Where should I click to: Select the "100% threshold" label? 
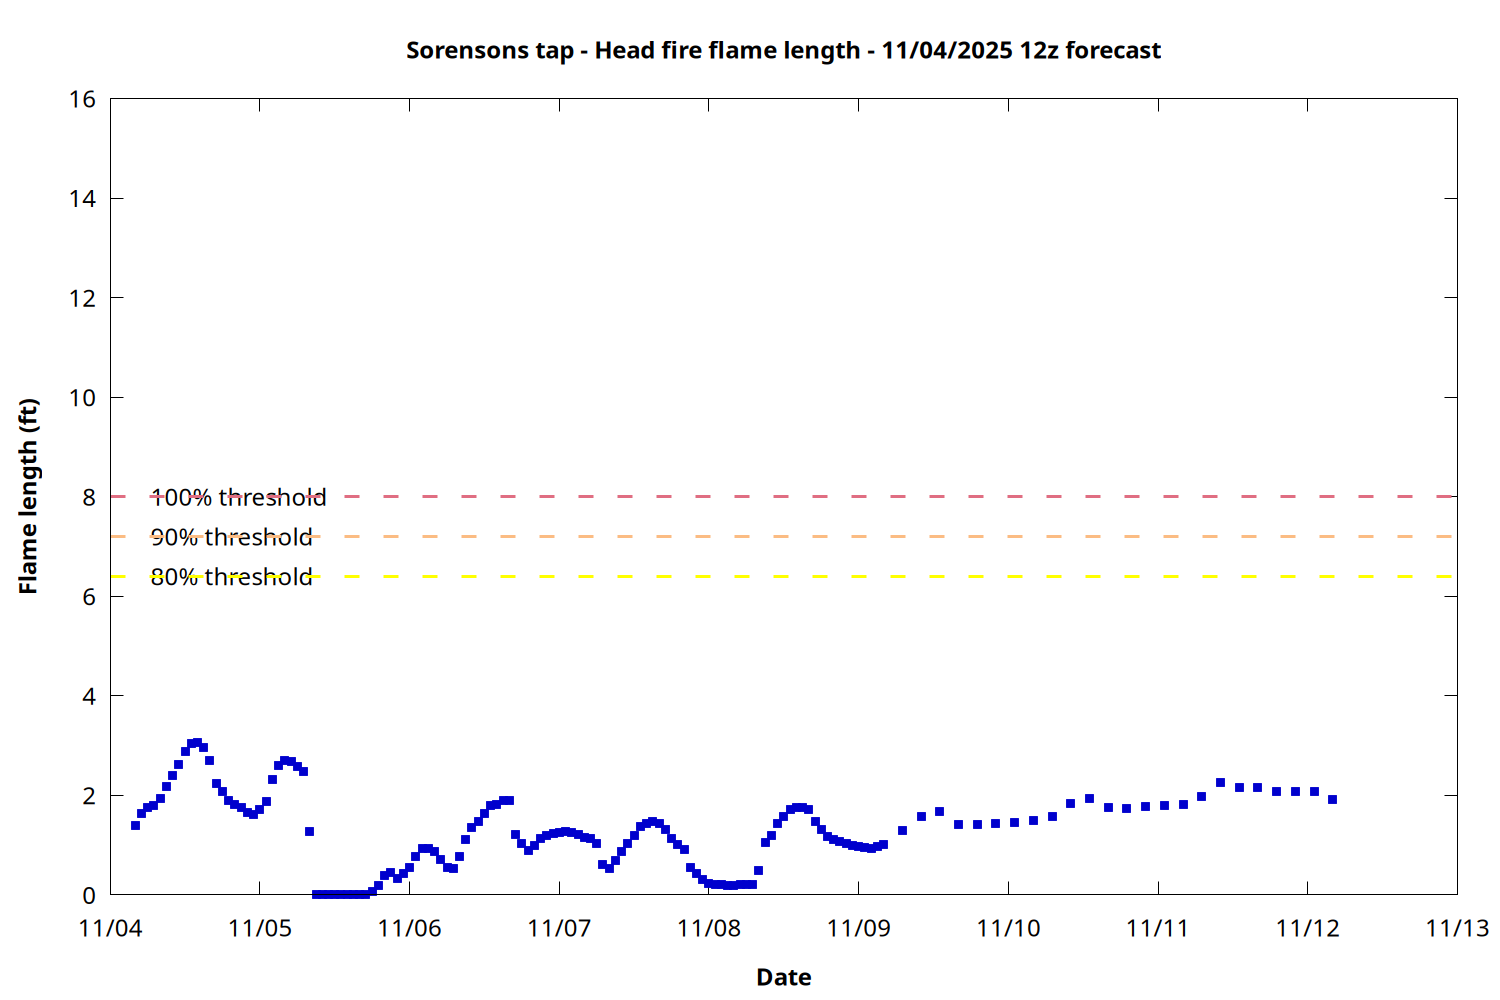pos(238,497)
